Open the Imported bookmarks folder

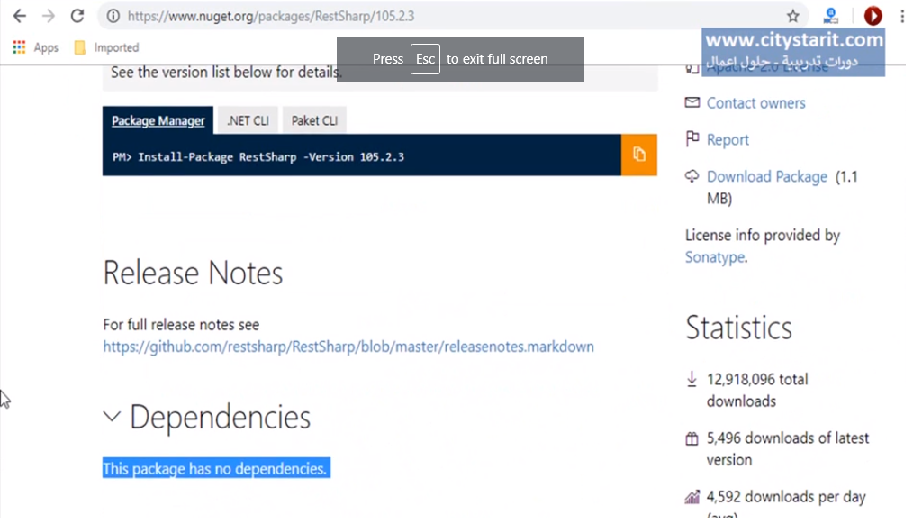pos(107,47)
